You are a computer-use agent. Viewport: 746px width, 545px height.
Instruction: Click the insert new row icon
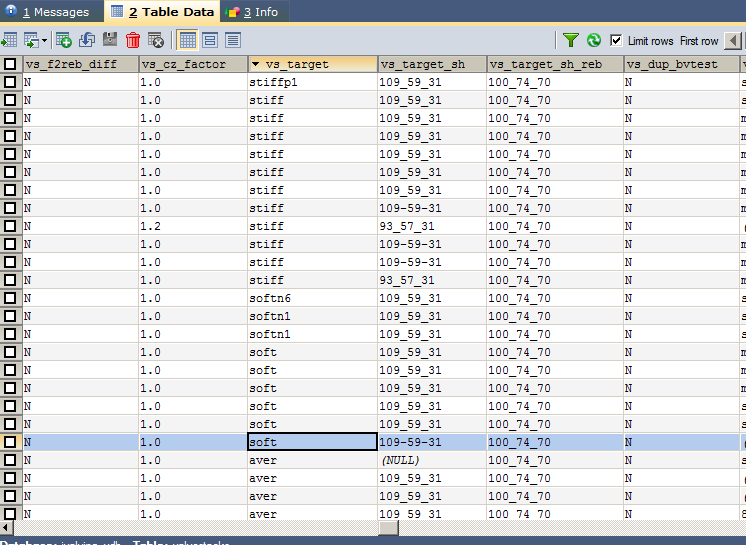point(64,40)
